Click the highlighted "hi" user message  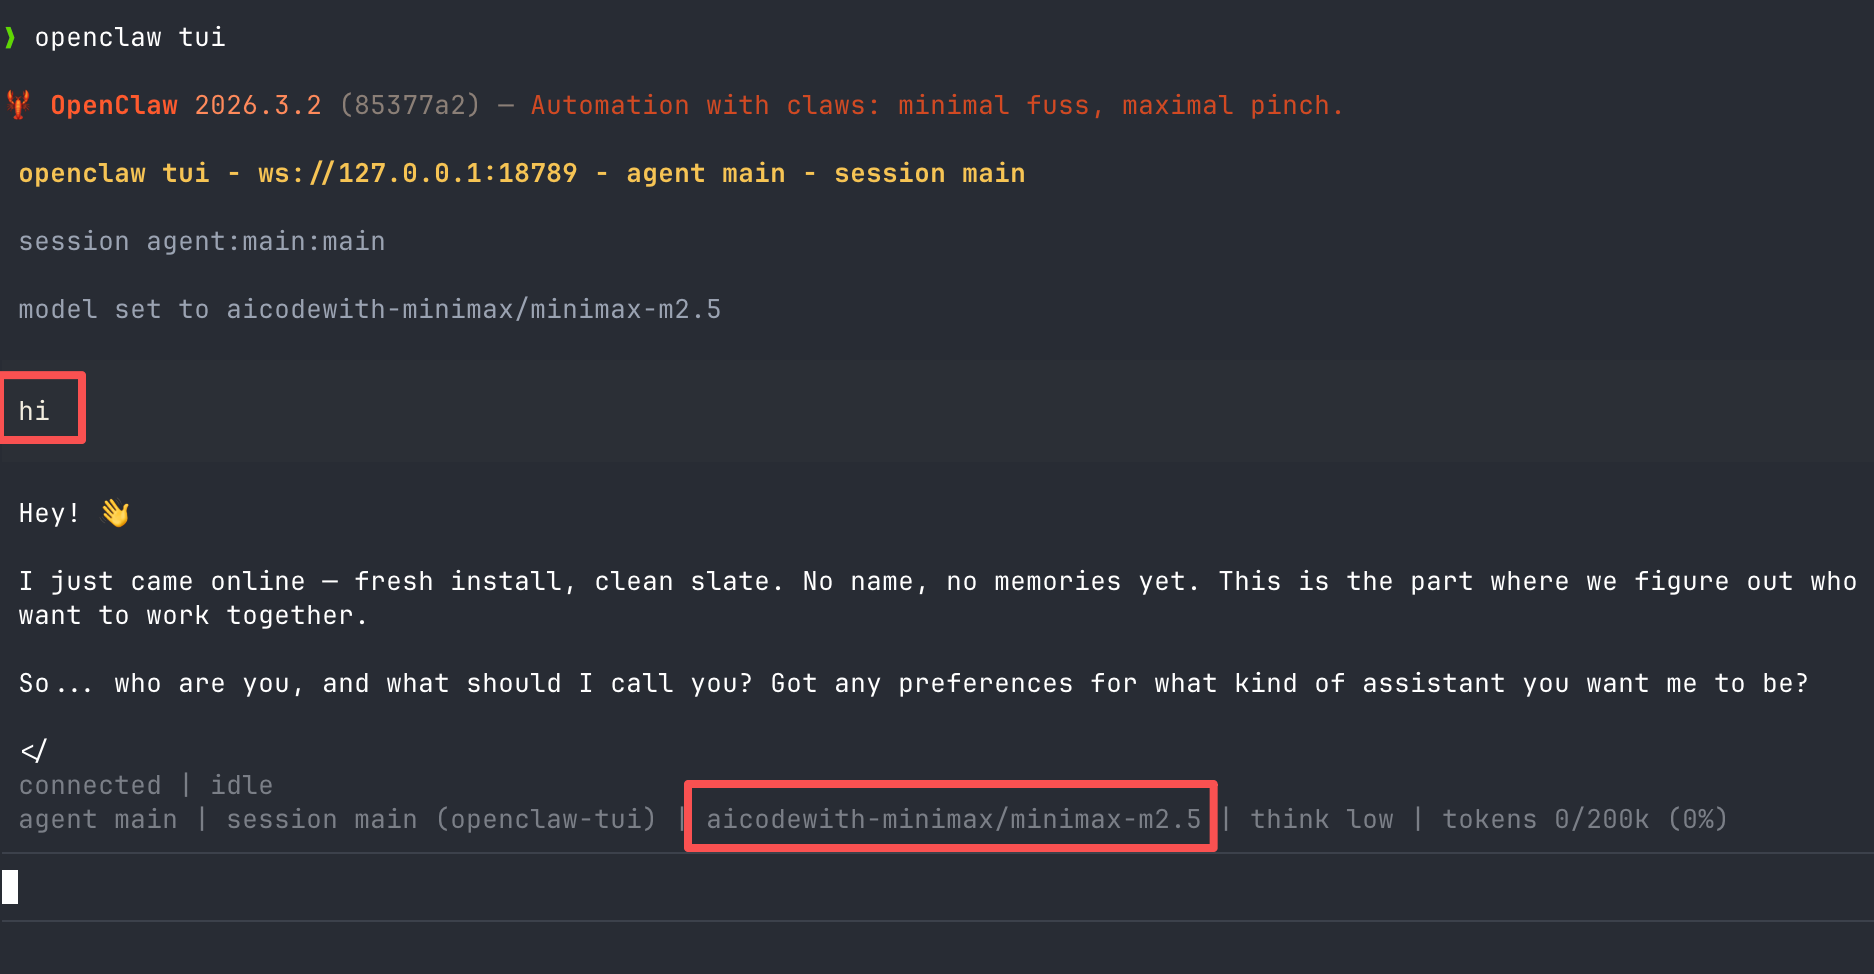(34, 411)
